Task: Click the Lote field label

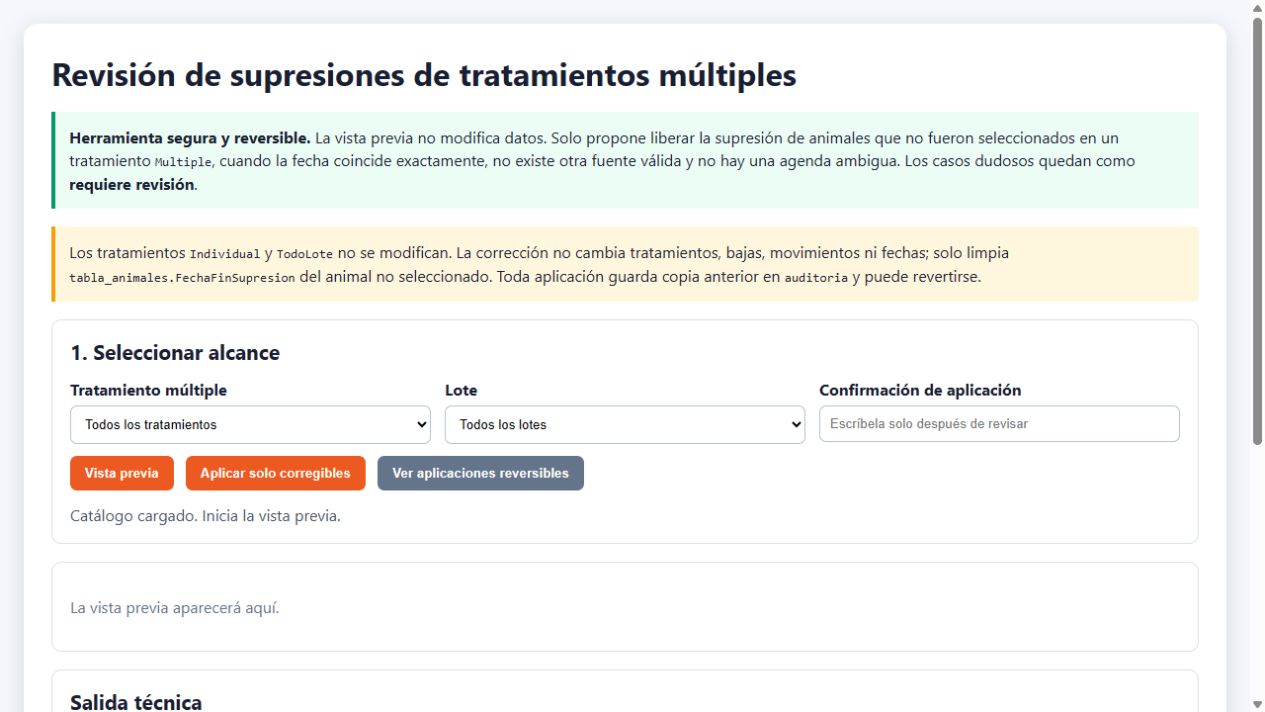Action: point(461,390)
